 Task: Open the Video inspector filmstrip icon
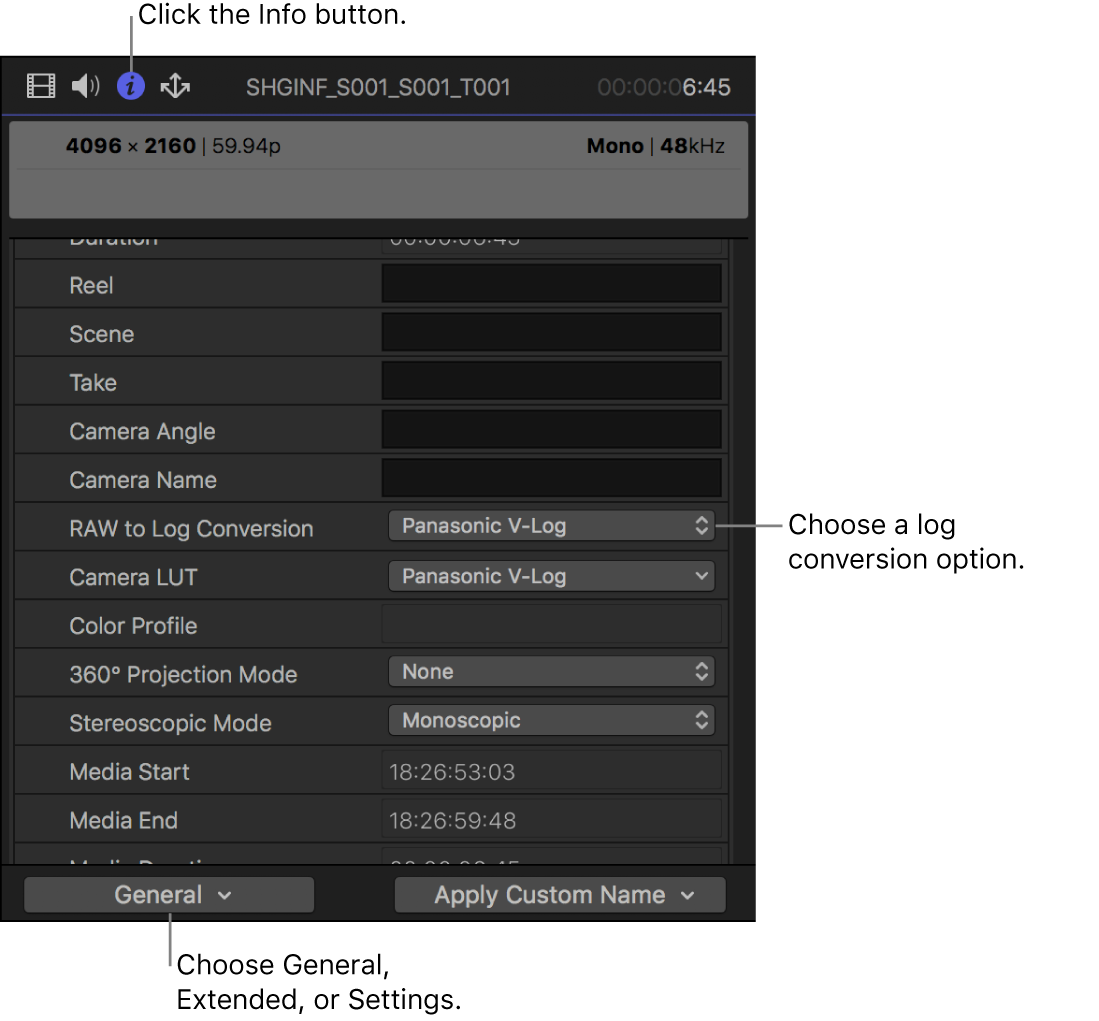pyautogui.click(x=41, y=86)
